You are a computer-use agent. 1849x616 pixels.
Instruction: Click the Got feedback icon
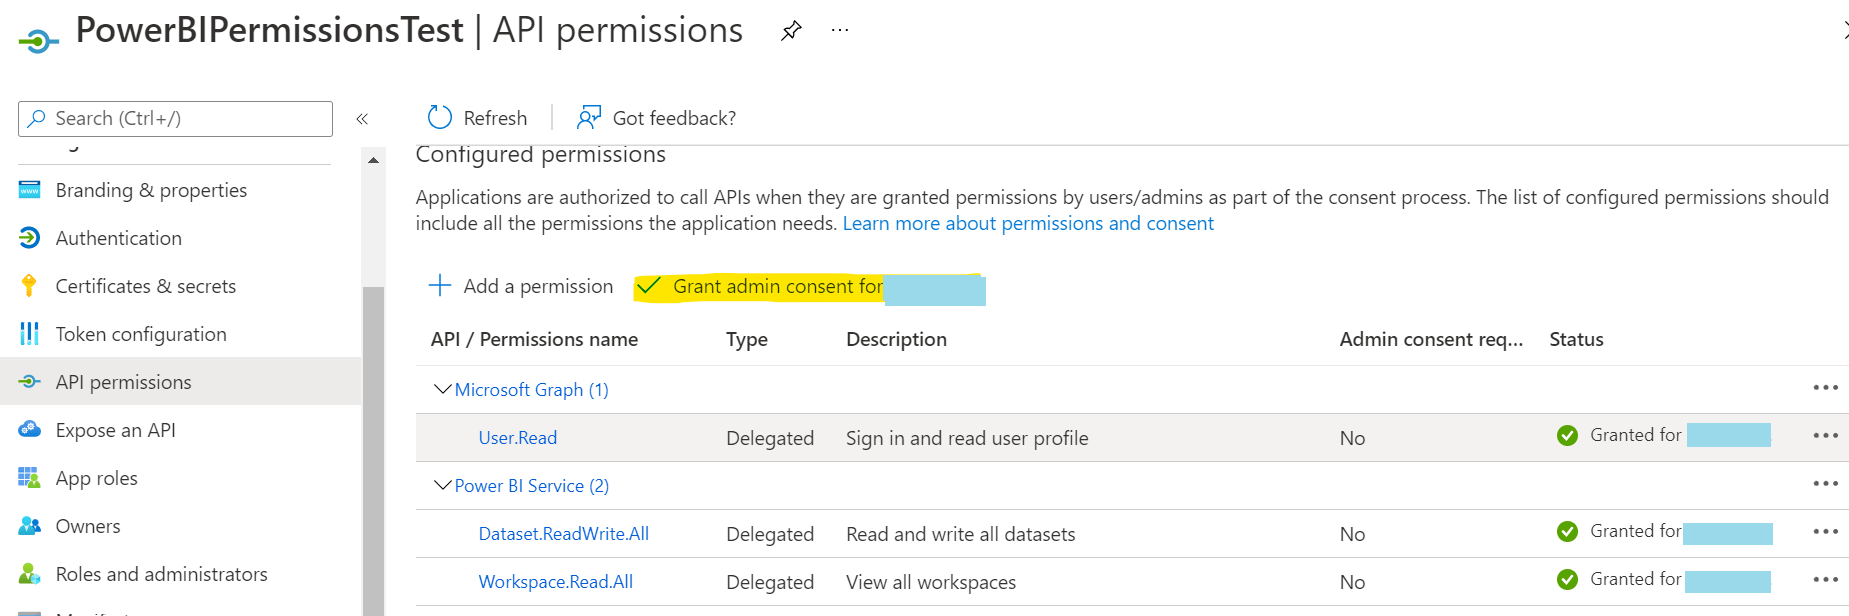tap(589, 118)
